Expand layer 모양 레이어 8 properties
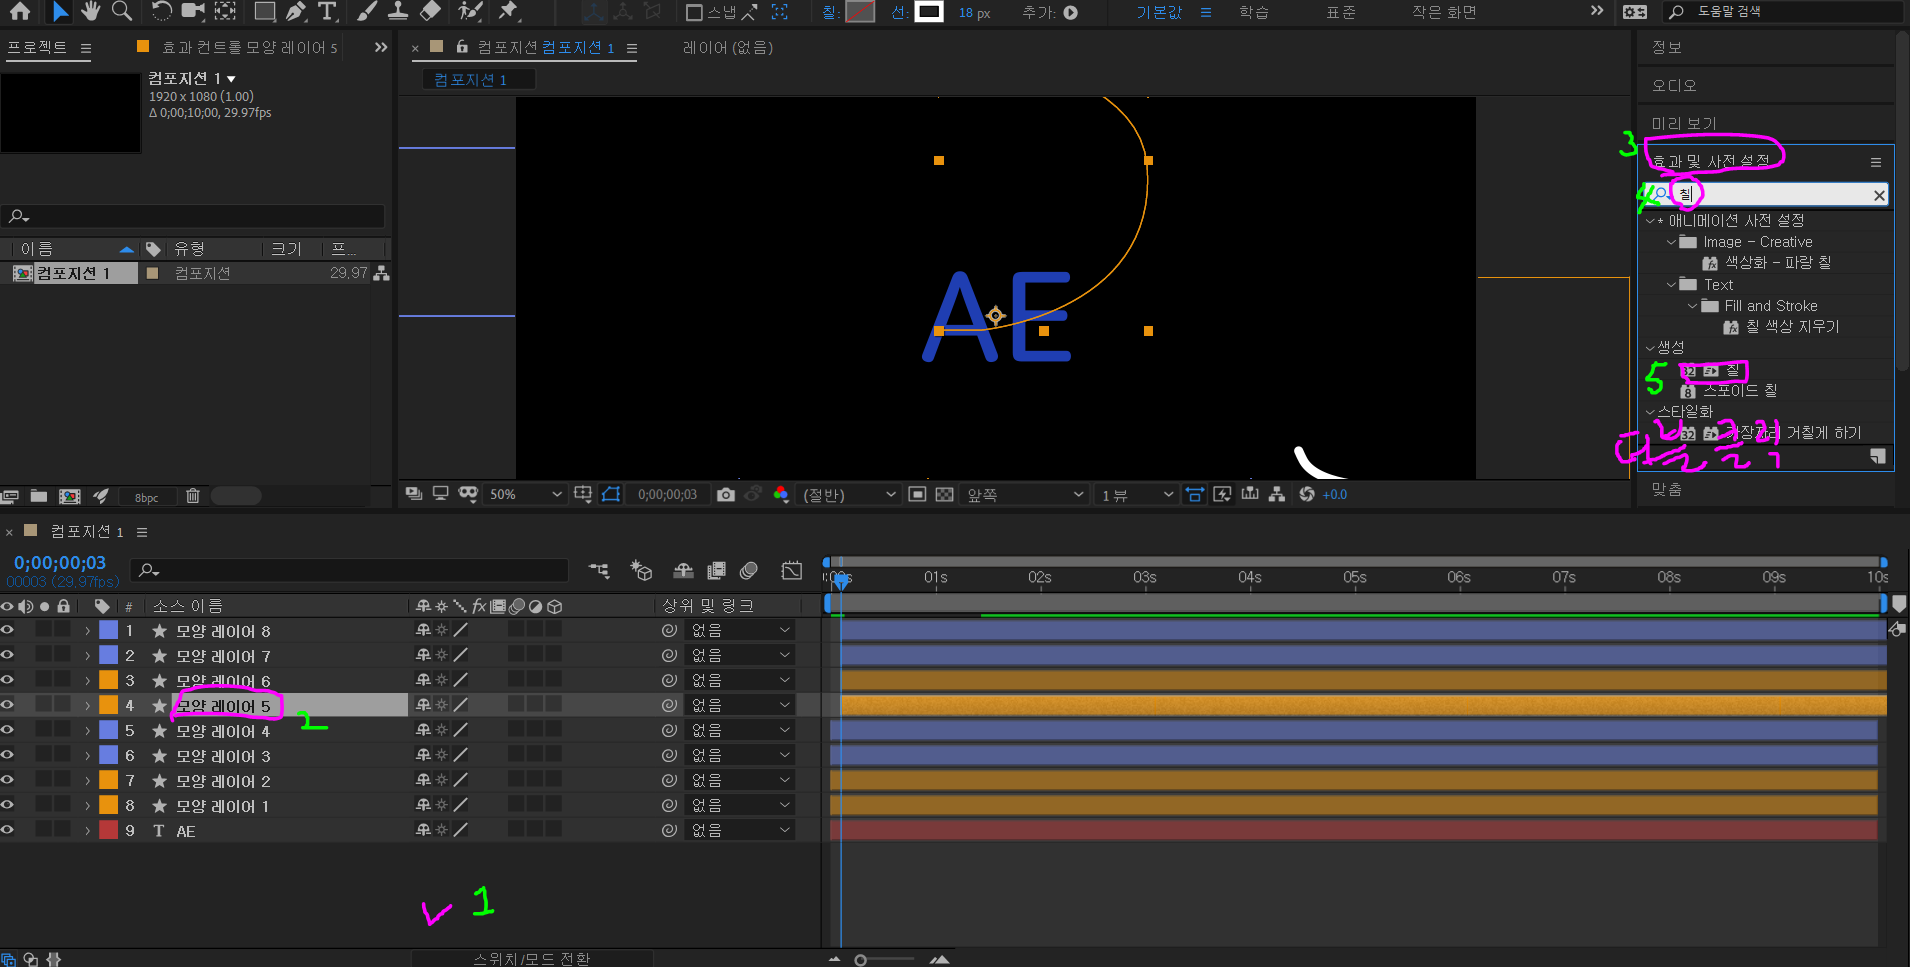1910x967 pixels. (x=88, y=631)
